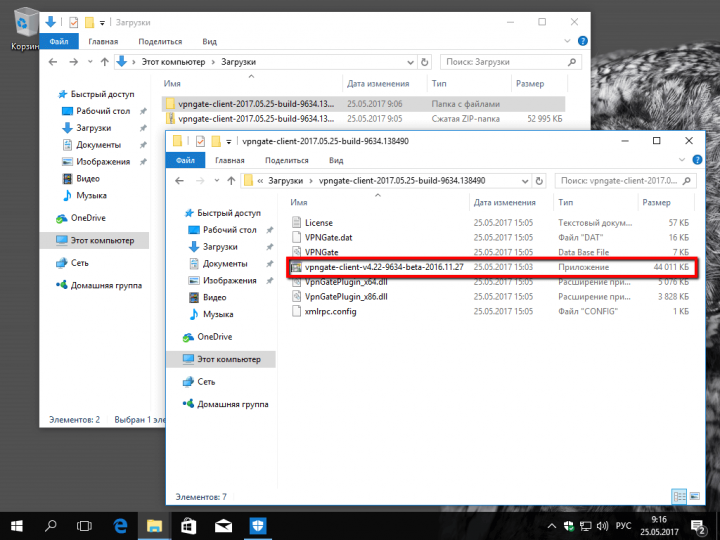
Task: Open Вид tab in Загрузки window
Action: [209, 41]
